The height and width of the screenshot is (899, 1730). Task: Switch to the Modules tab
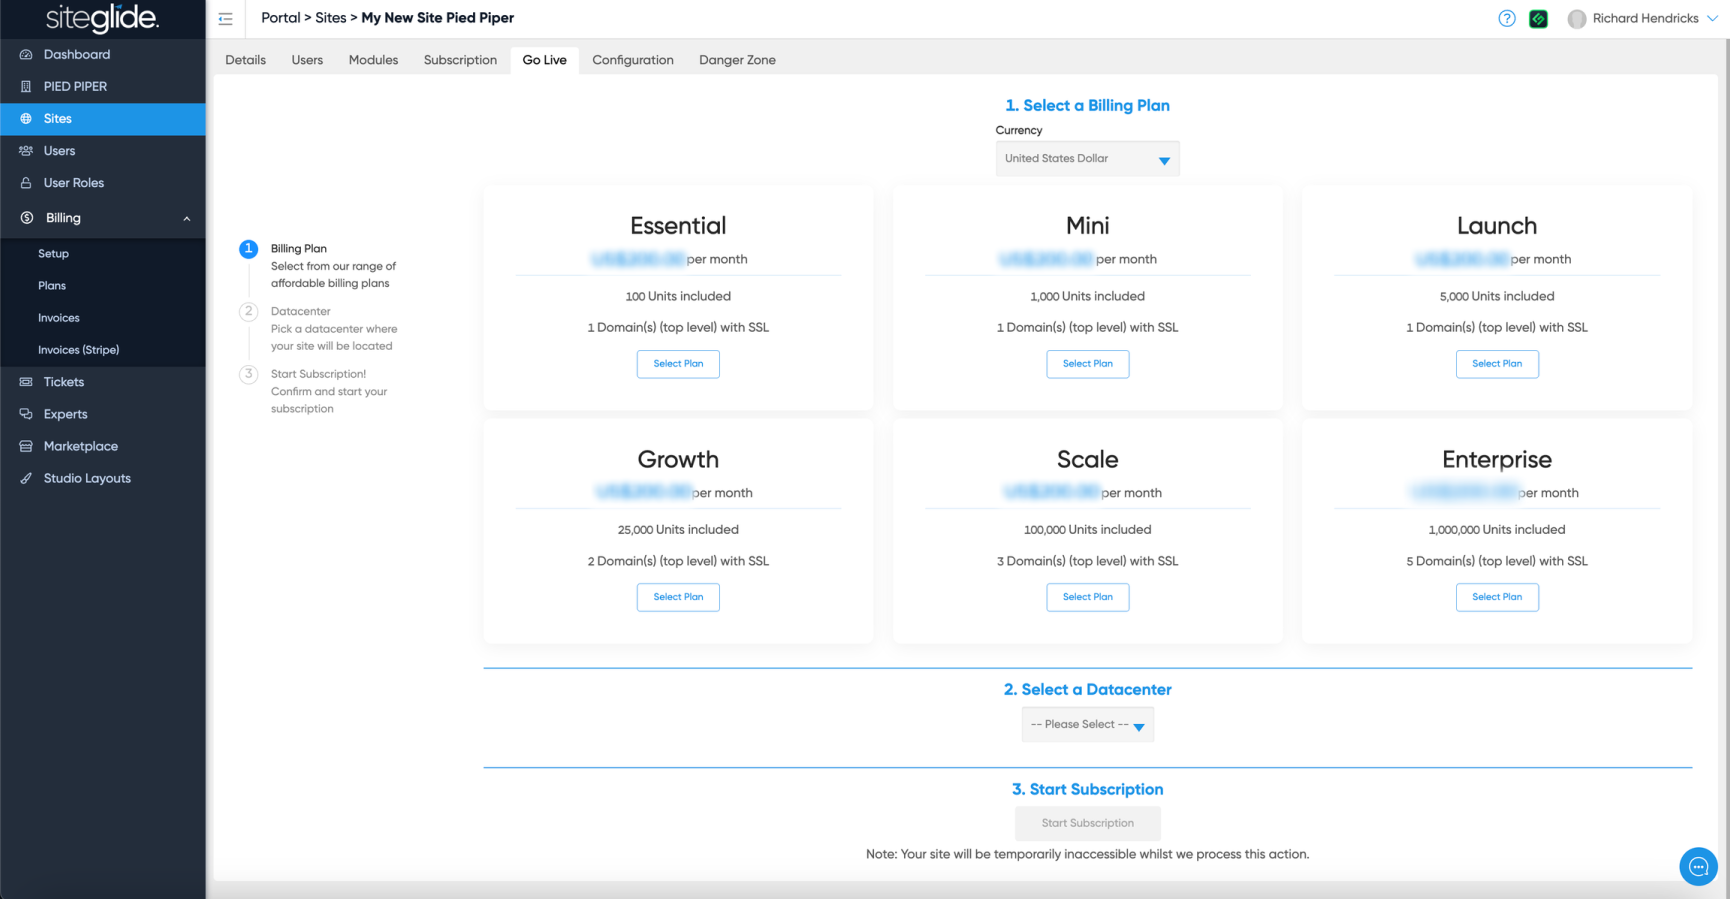(x=373, y=60)
